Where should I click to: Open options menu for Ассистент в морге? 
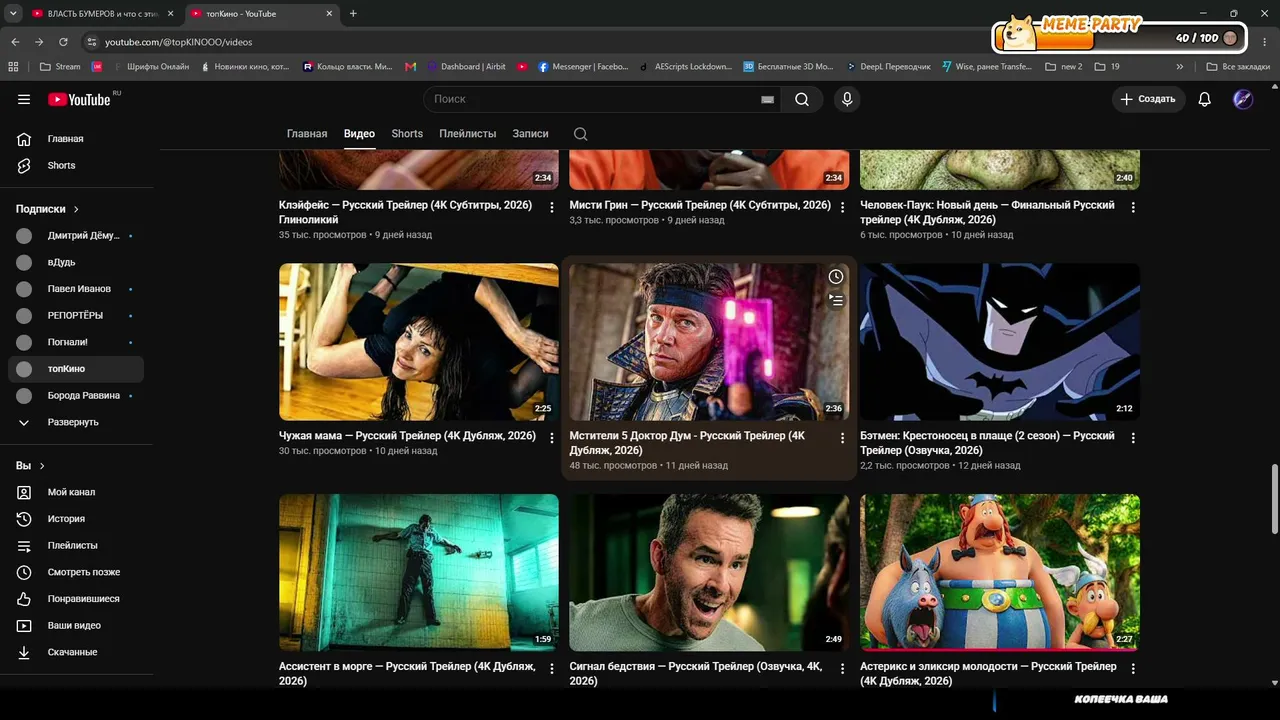pos(552,668)
